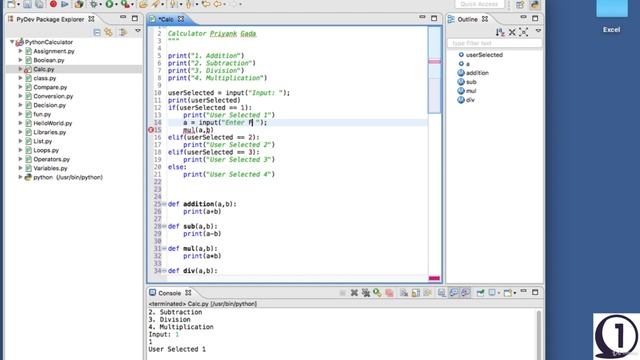640x360 pixels.
Task: Open Package Explorer view menu arrow
Action: (x=138, y=31)
